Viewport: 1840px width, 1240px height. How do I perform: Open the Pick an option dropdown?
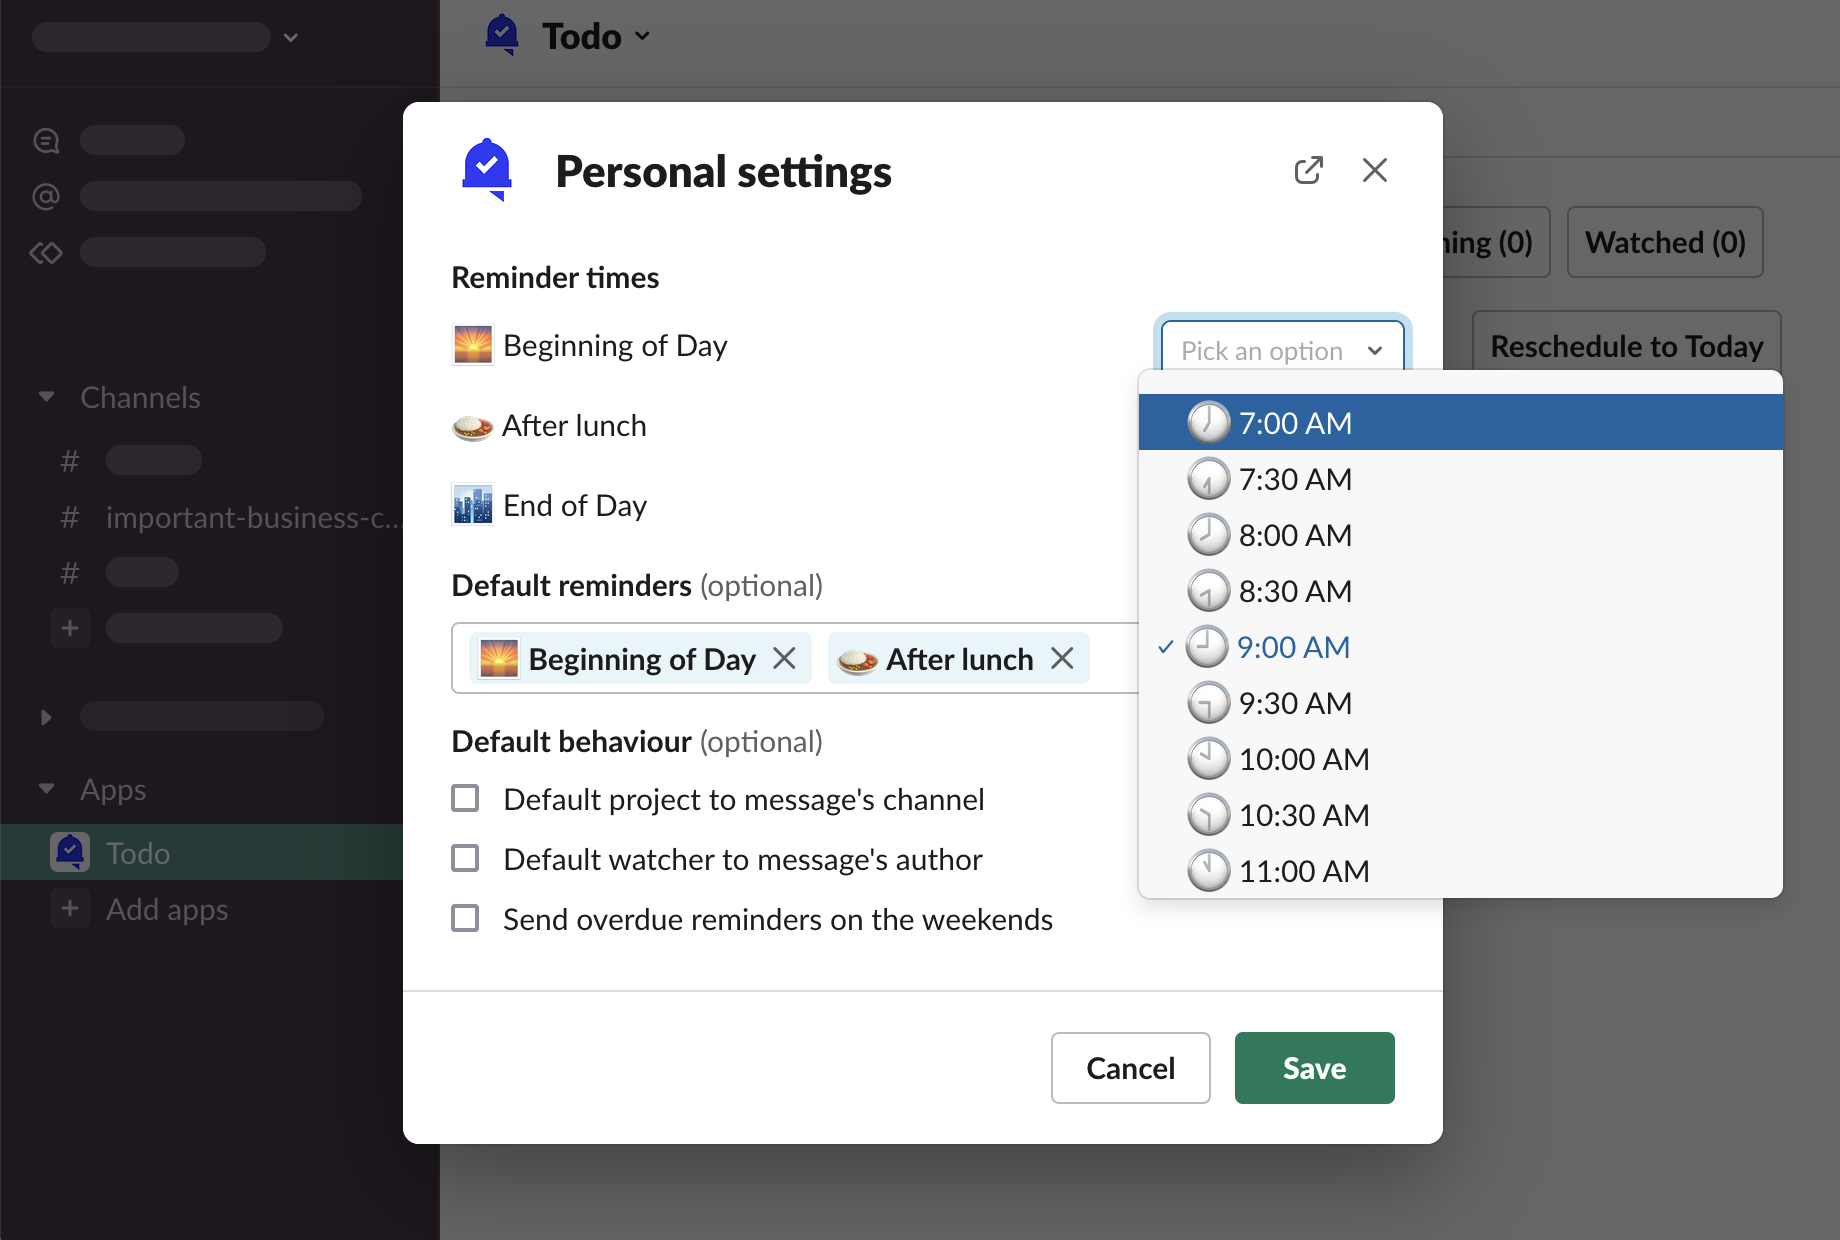point(1281,350)
